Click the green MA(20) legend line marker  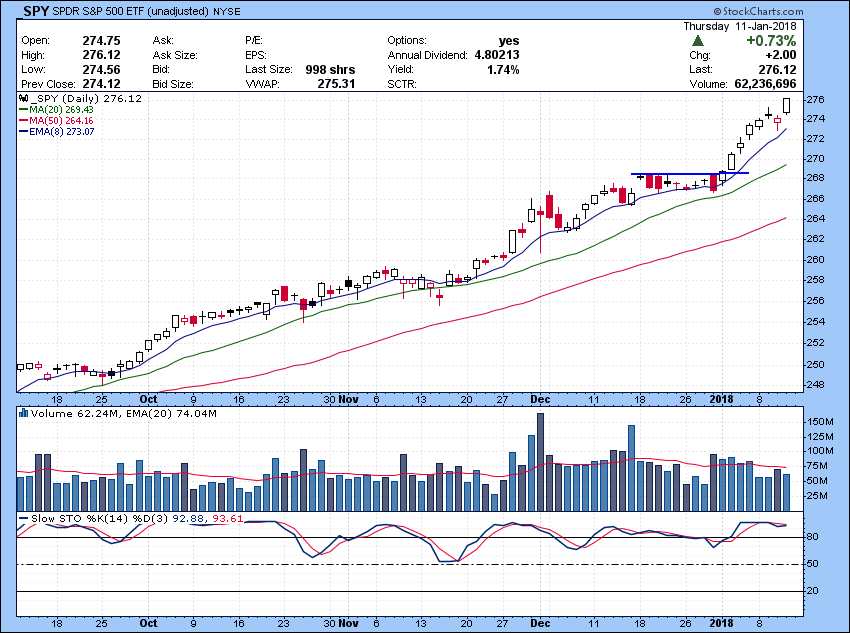pyautogui.click(x=23, y=109)
